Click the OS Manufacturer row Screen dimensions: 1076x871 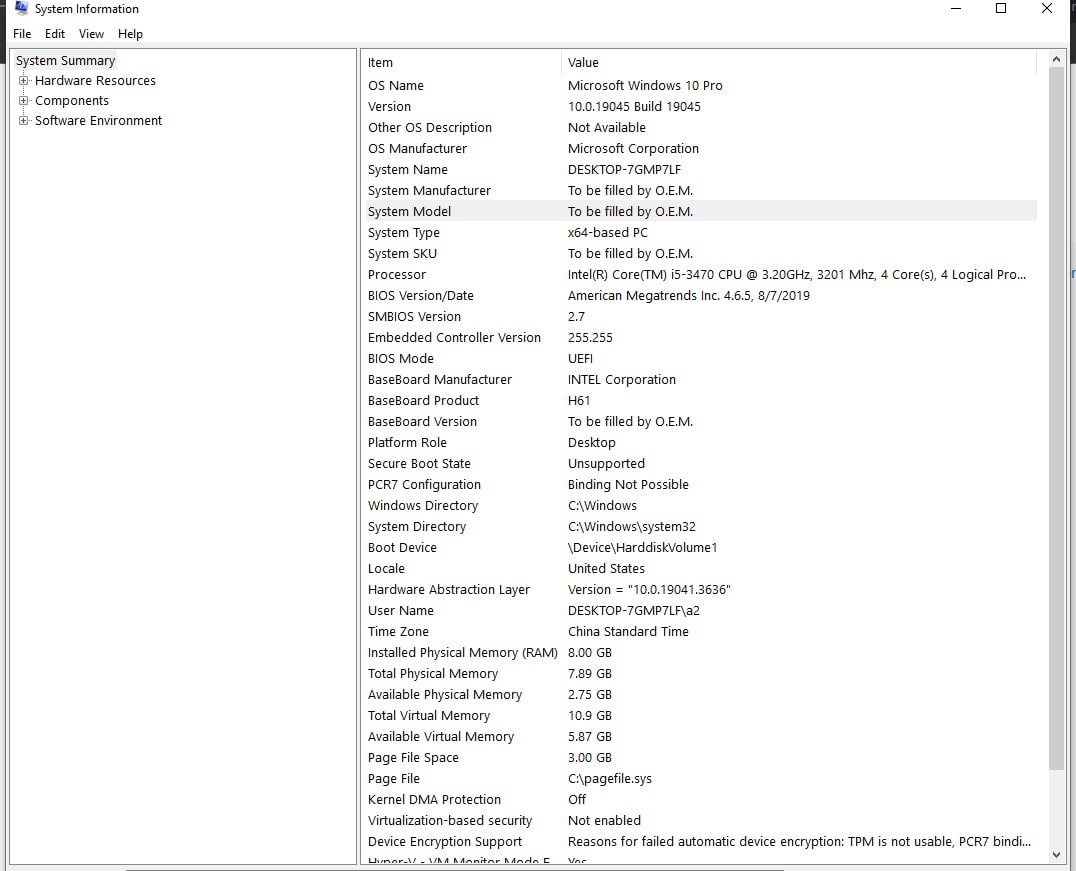699,148
